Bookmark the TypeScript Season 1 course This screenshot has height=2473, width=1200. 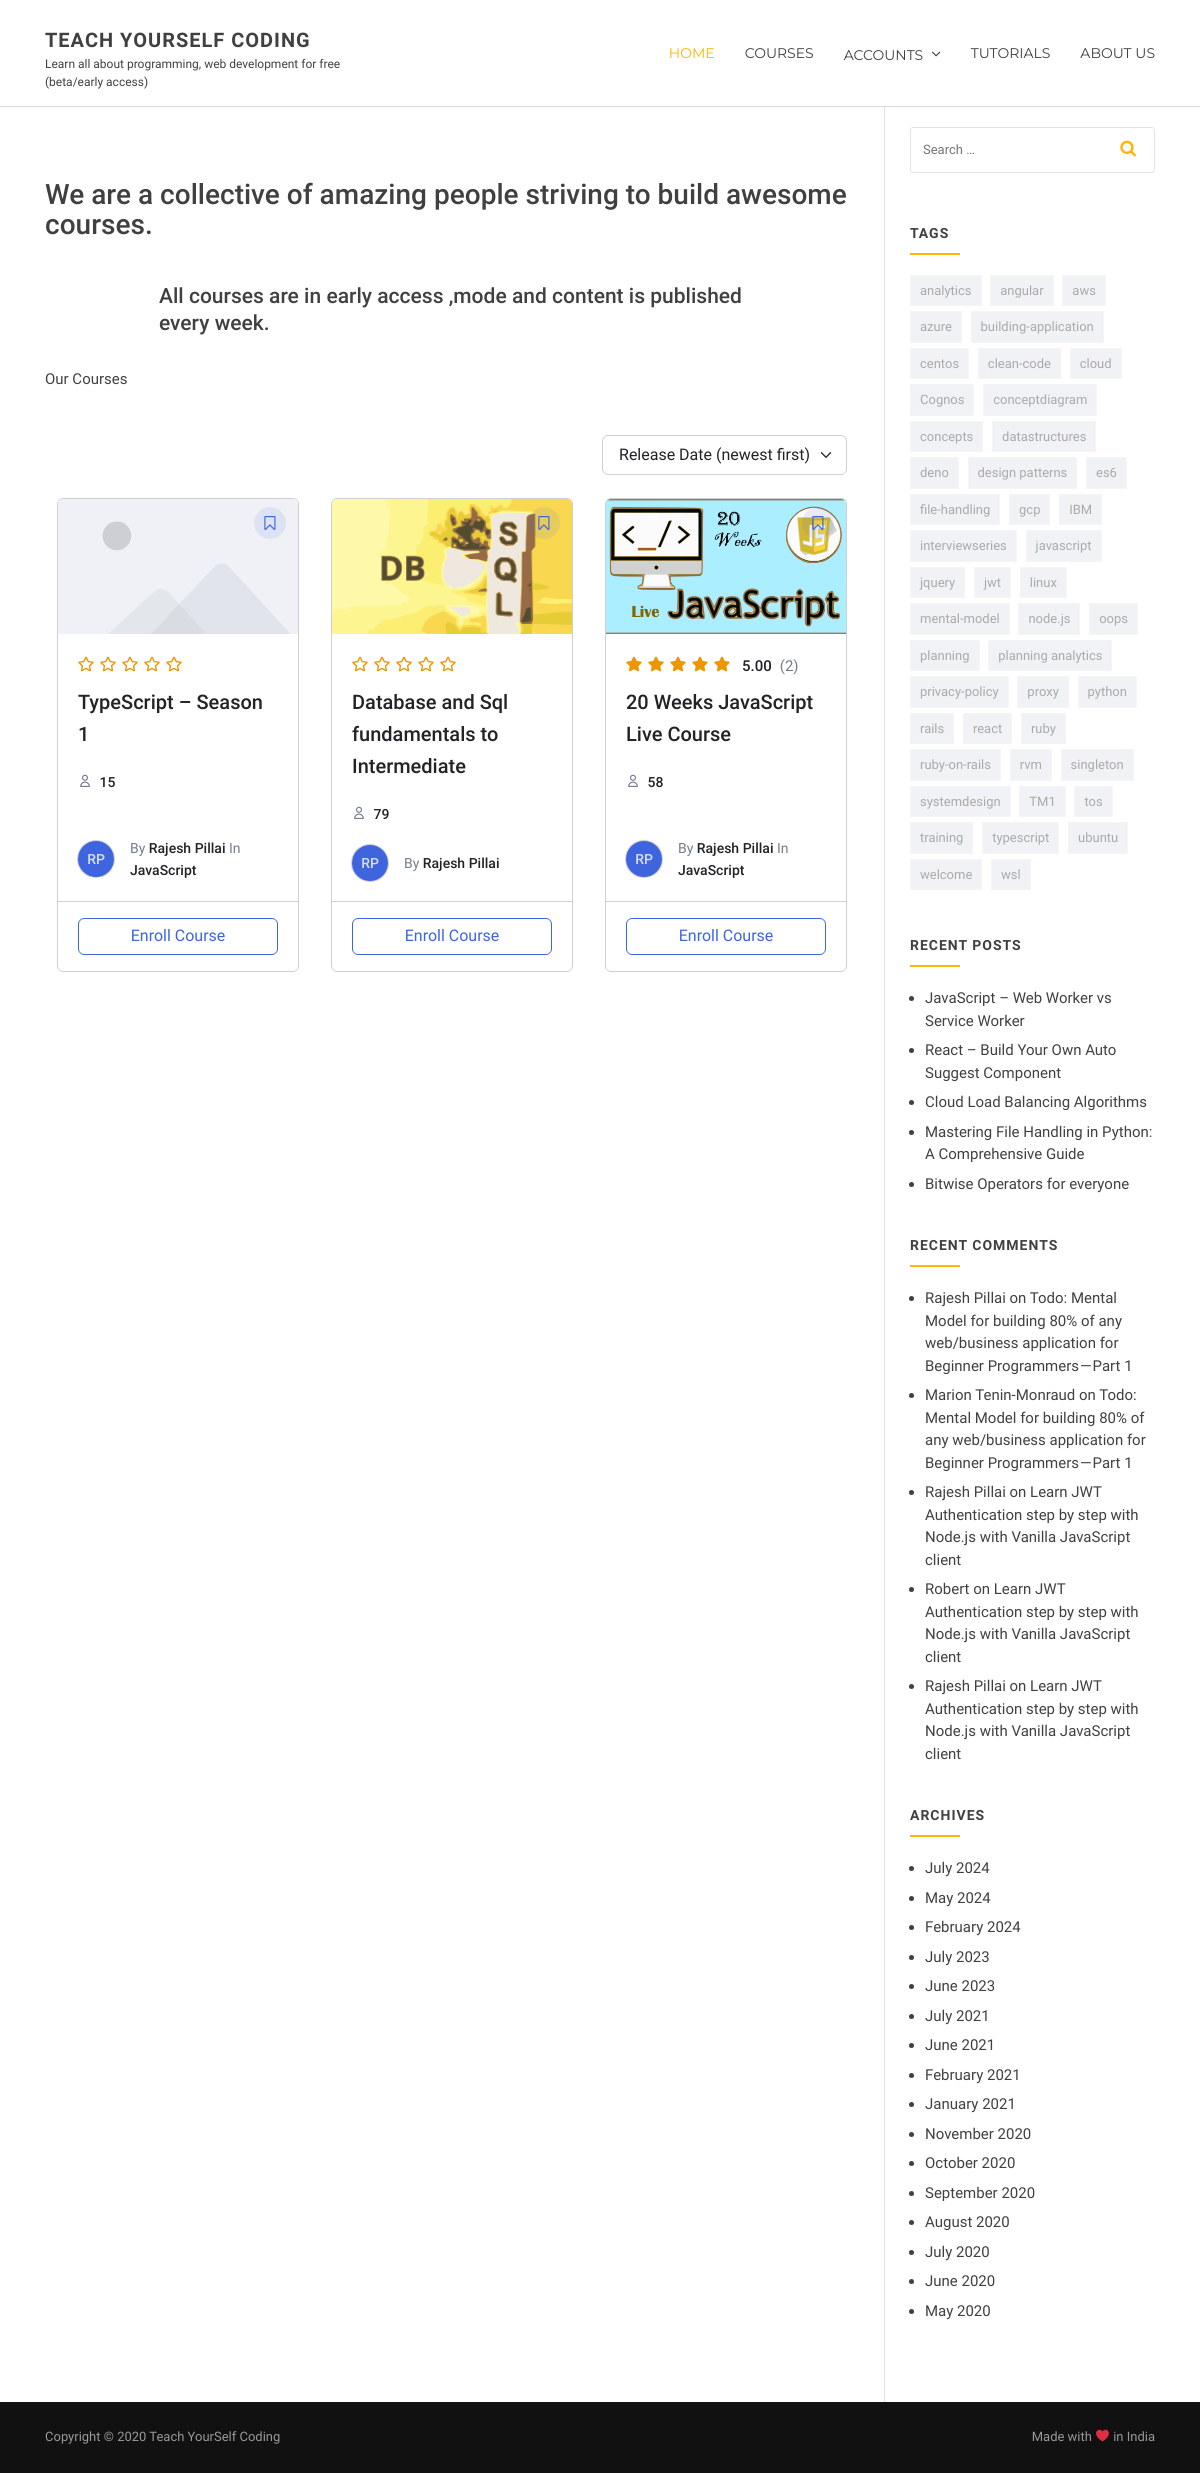click(x=270, y=523)
